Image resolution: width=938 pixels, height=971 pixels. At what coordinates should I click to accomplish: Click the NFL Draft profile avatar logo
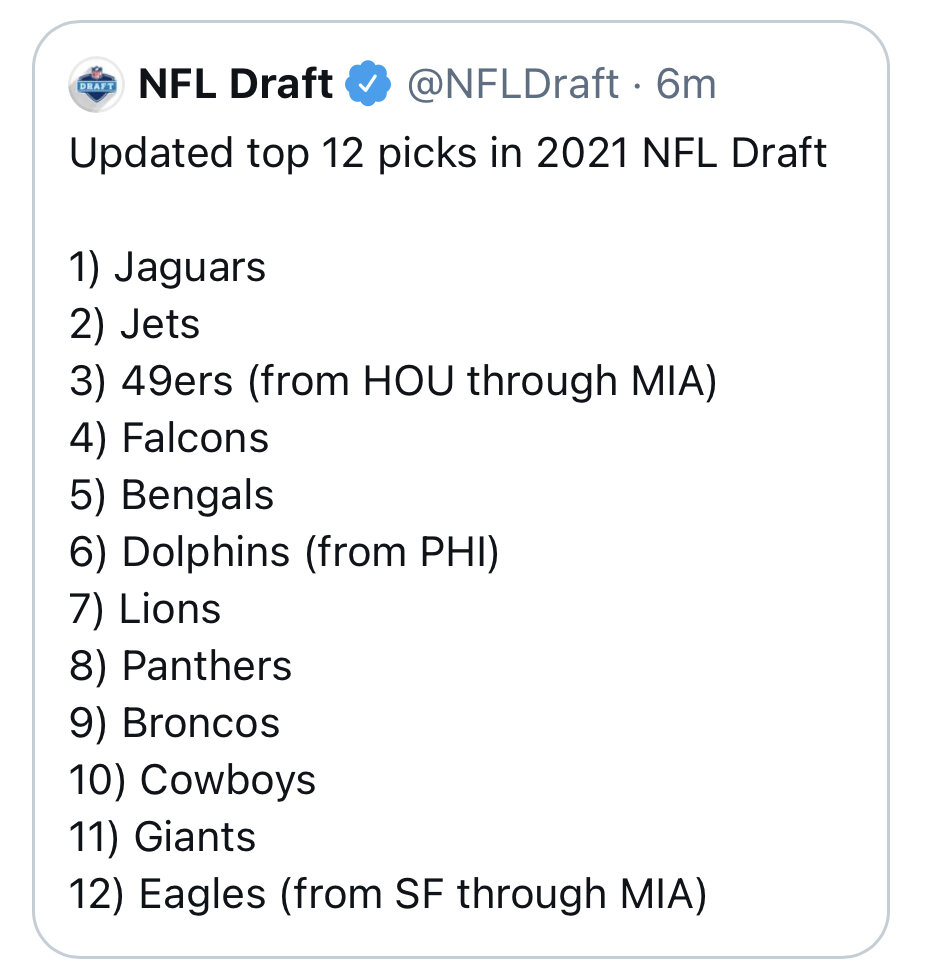point(96,86)
